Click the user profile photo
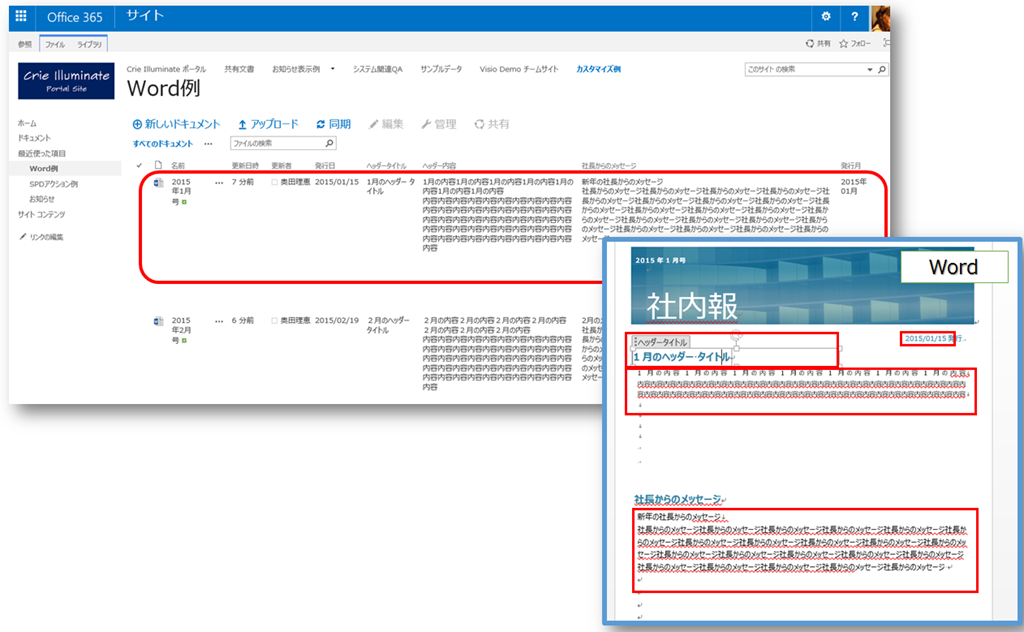 pos(882,17)
